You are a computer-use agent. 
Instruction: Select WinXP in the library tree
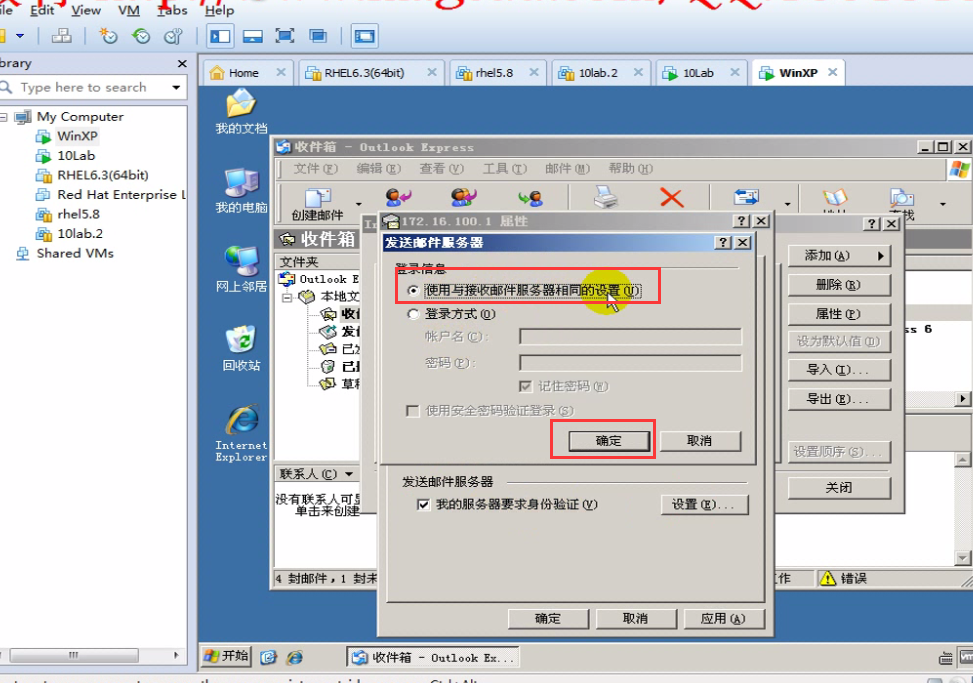click(x=78, y=136)
